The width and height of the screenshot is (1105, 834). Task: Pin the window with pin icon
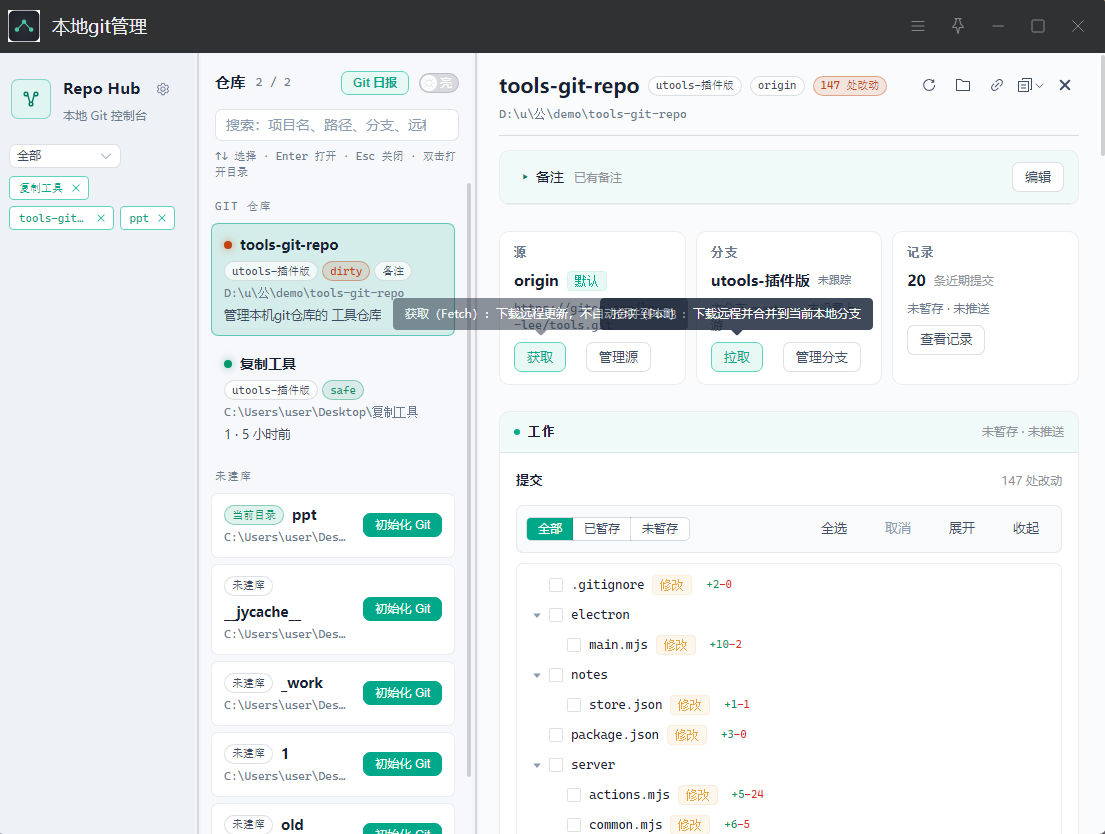coord(958,26)
